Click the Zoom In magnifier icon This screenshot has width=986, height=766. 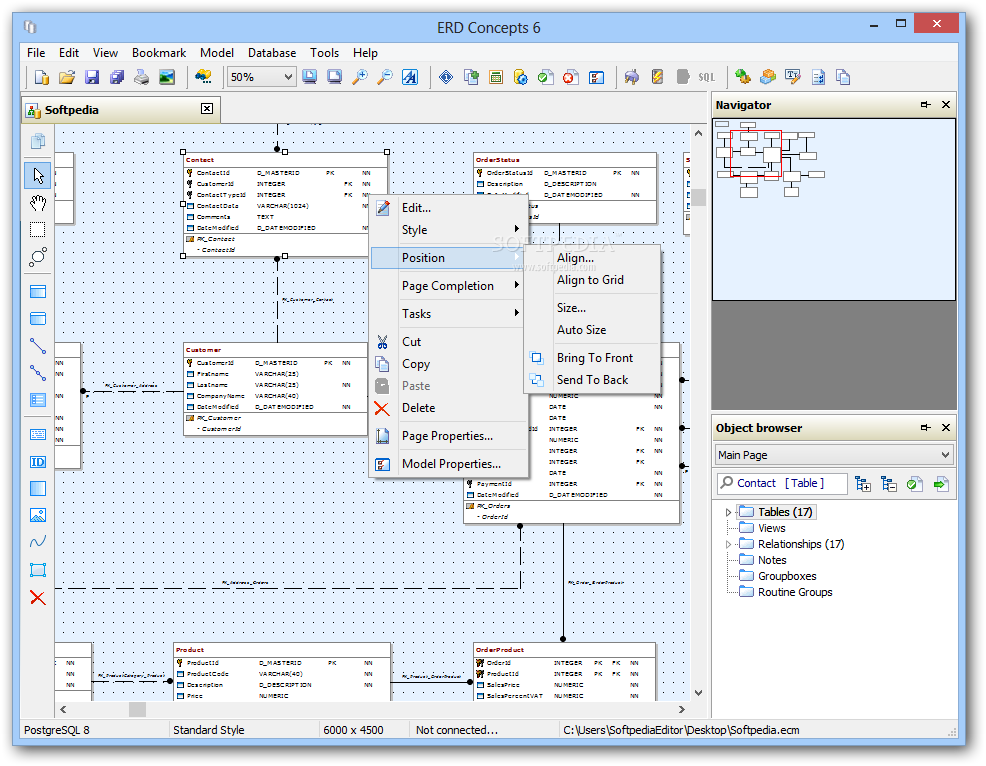pyautogui.click(x=360, y=77)
